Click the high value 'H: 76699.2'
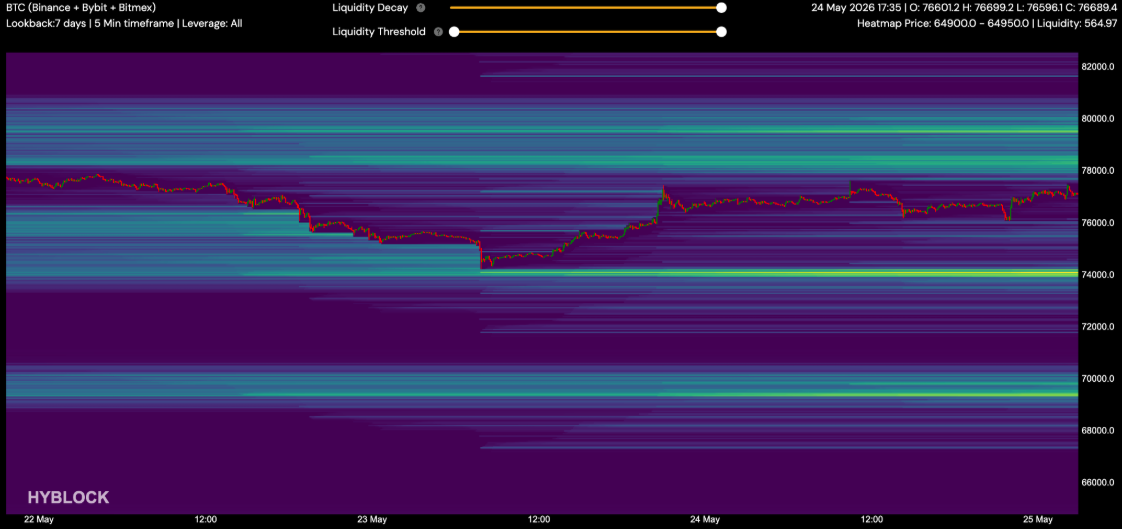 pos(990,8)
